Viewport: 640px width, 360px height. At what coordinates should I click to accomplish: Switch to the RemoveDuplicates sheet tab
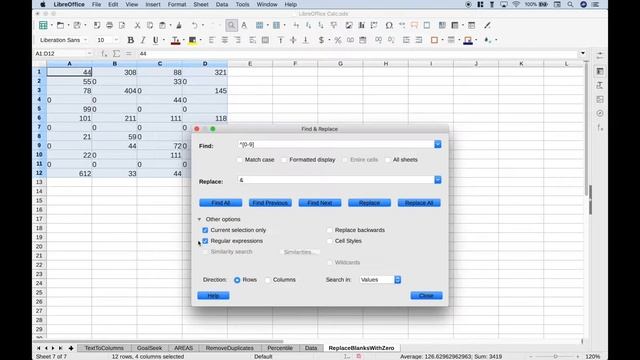coord(230,348)
